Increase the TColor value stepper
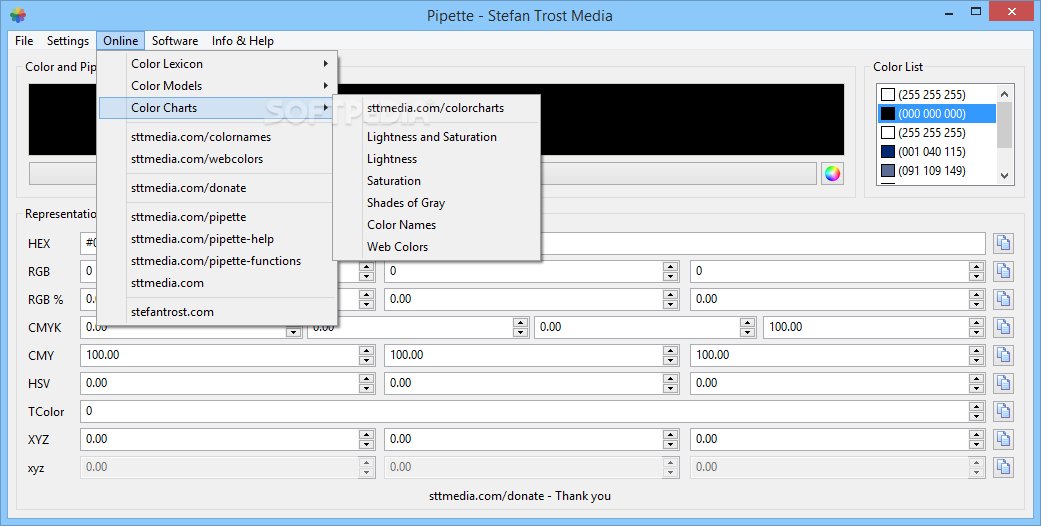Screen dimensions: 1041x526 [976, 406]
